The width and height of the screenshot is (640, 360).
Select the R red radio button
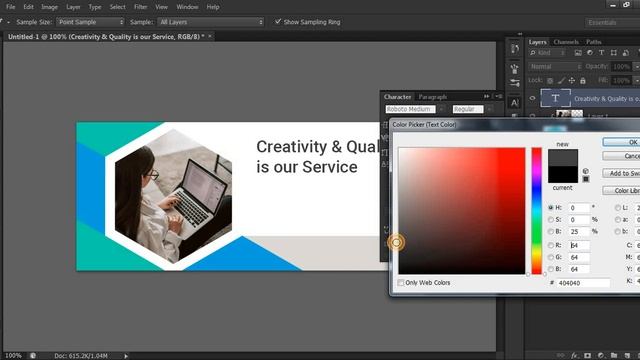[x=551, y=245]
